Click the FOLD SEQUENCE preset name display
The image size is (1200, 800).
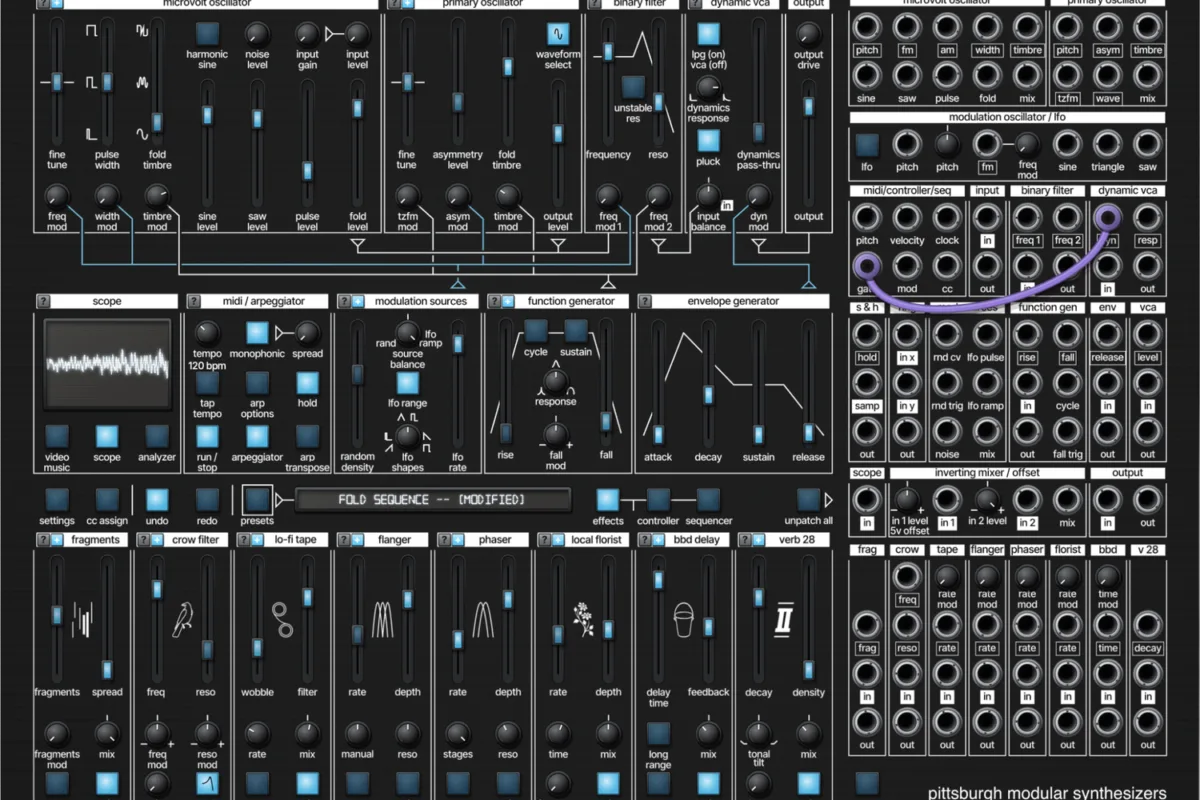435,499
